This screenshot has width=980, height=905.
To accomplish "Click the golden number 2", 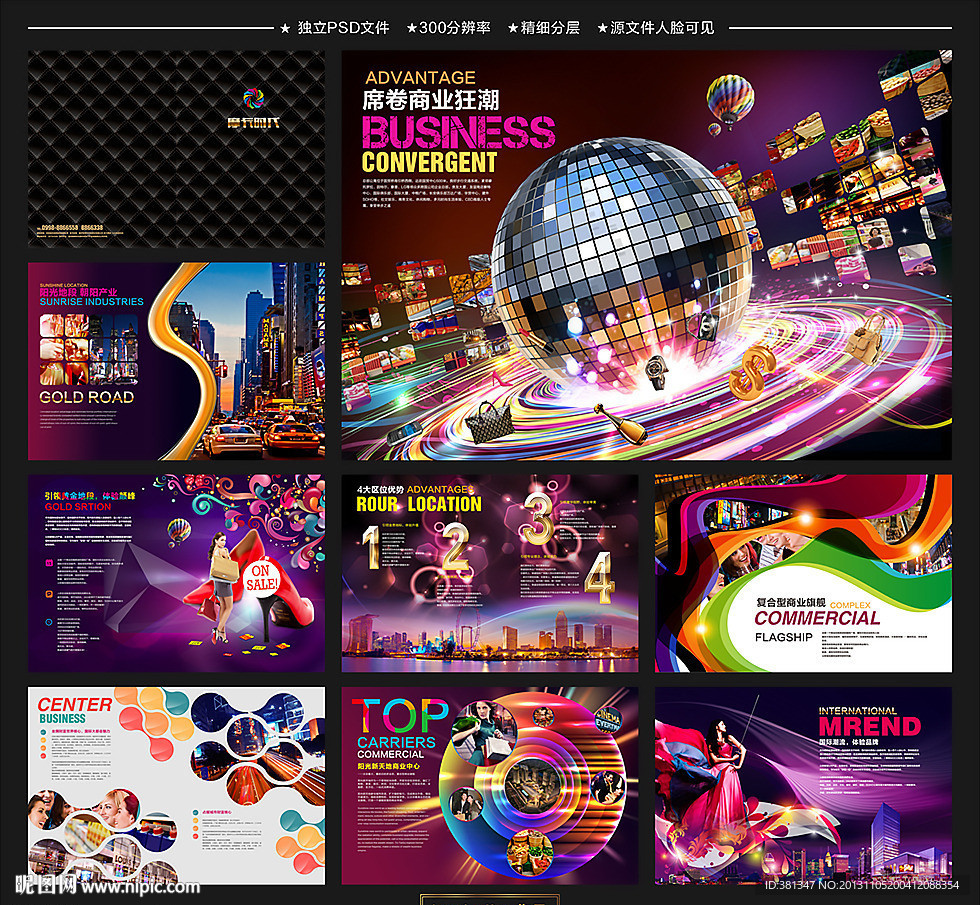I will pos(456,547).
